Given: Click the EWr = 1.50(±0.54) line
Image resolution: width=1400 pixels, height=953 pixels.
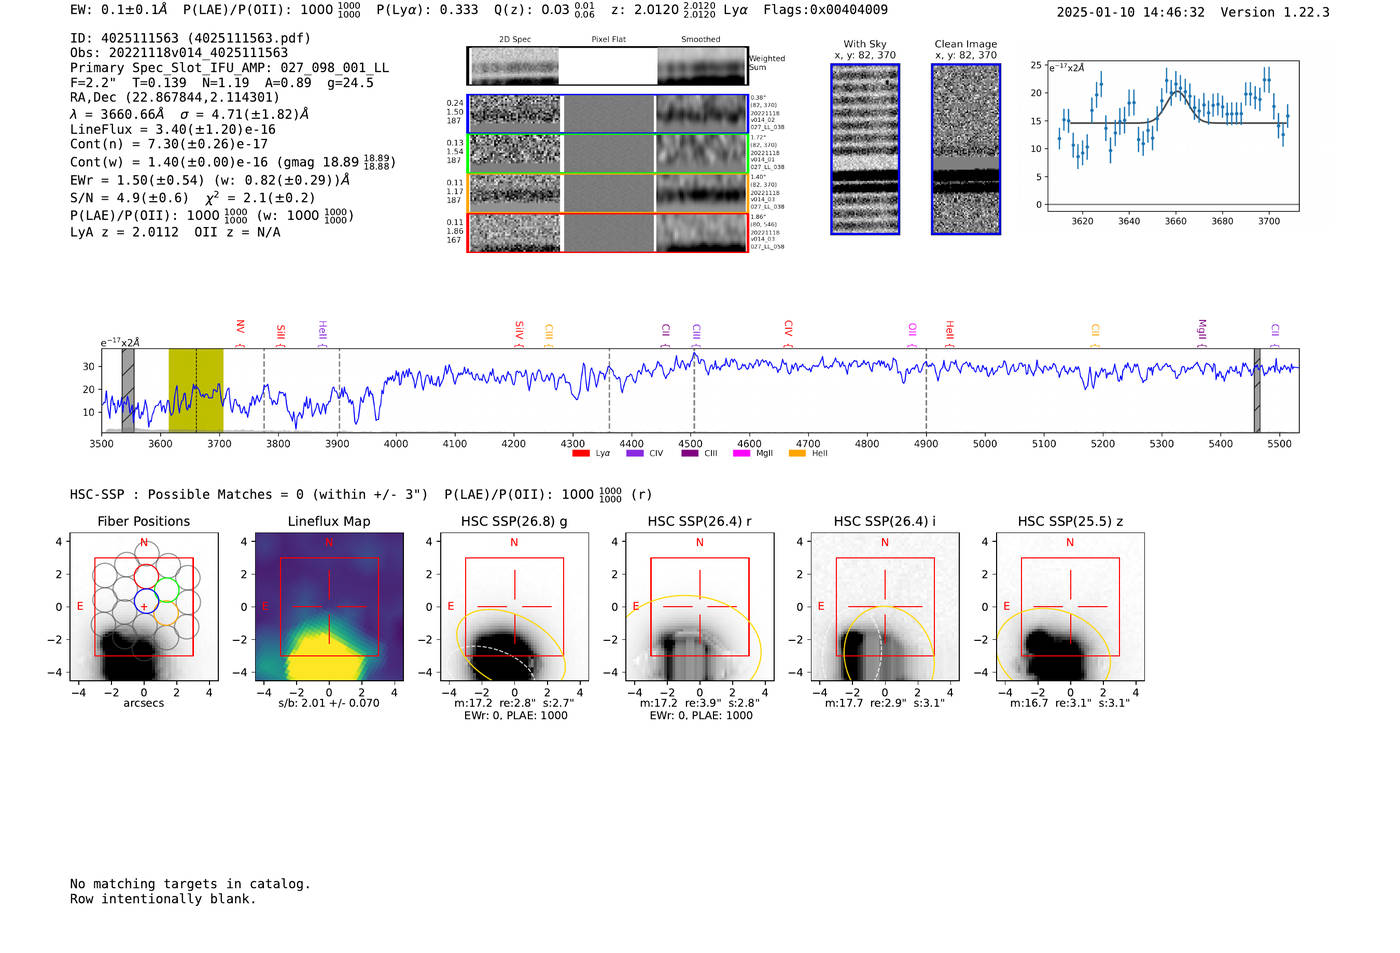Looking at the screenshot, I should pyautogui.click(x=210, y=180).
